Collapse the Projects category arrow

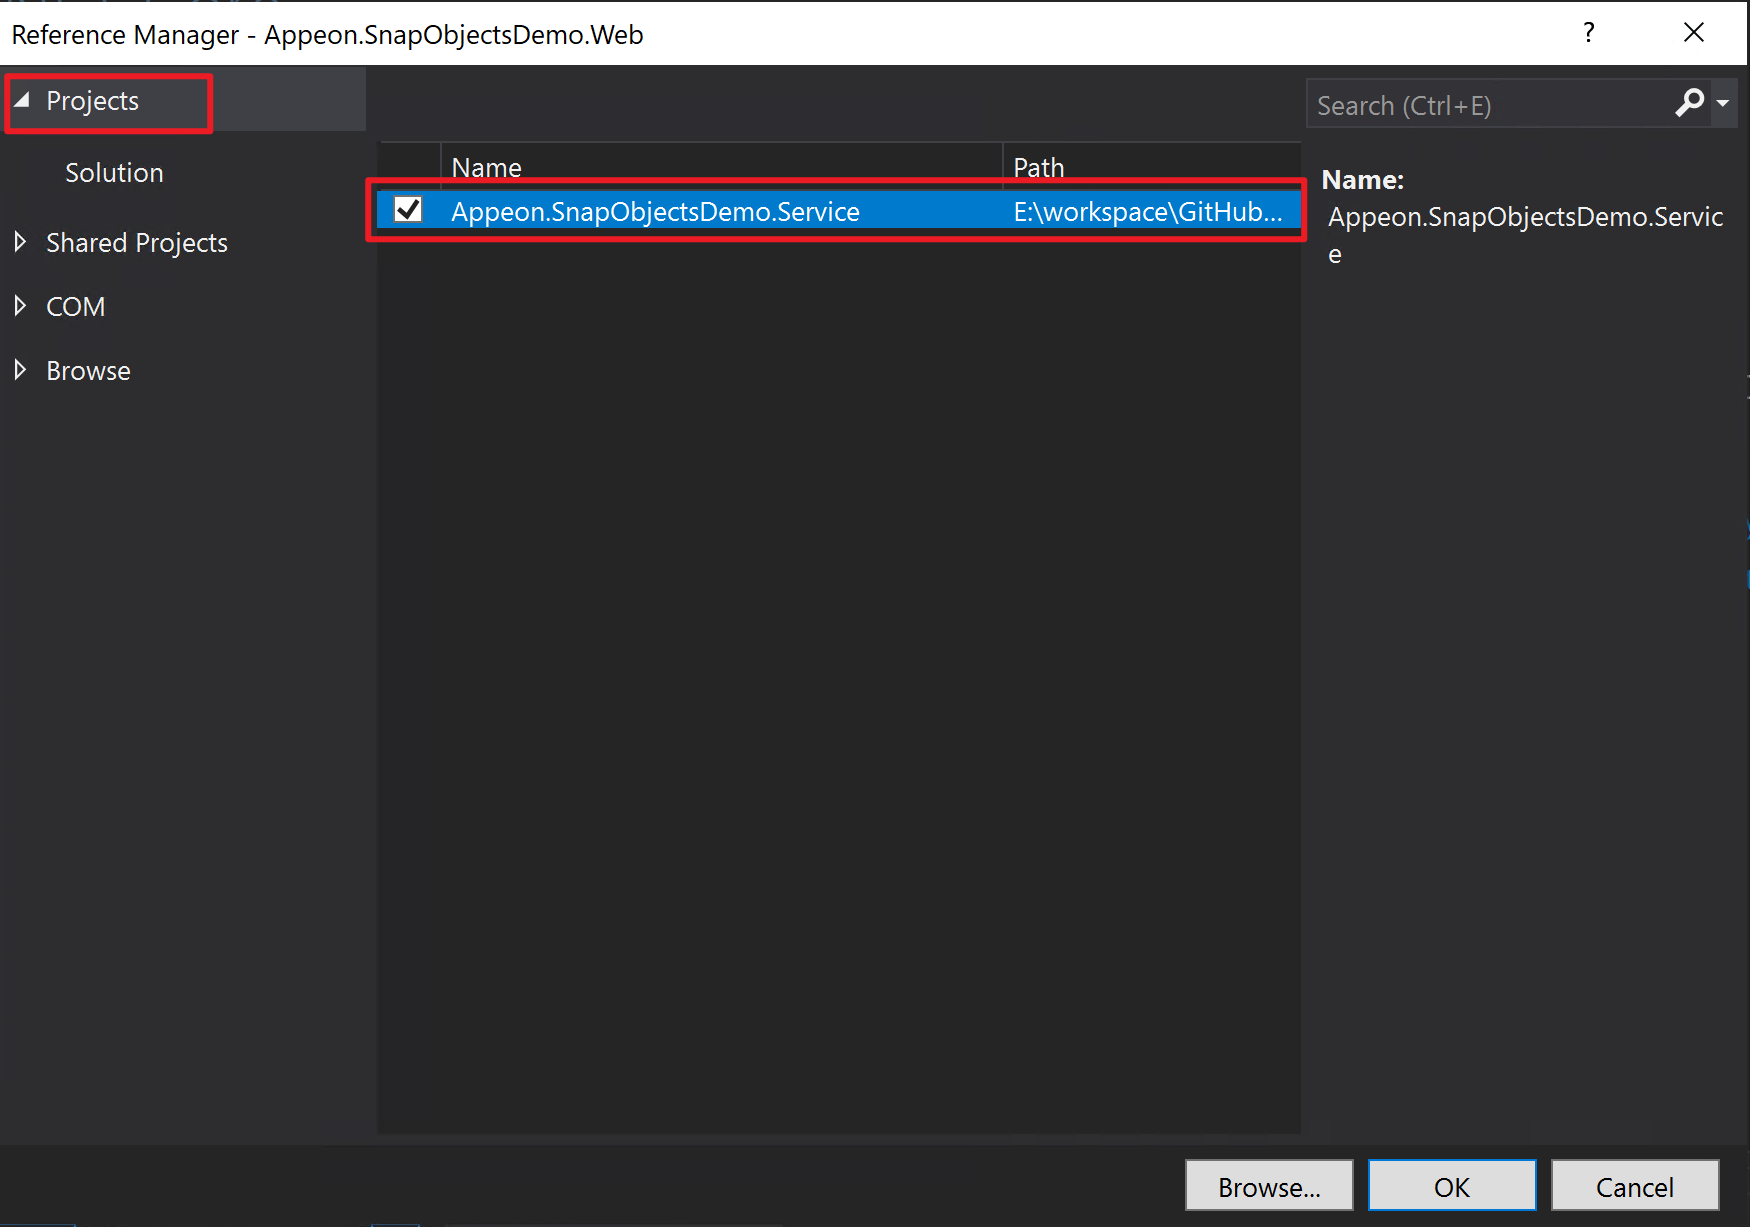(x=22, y=100)
